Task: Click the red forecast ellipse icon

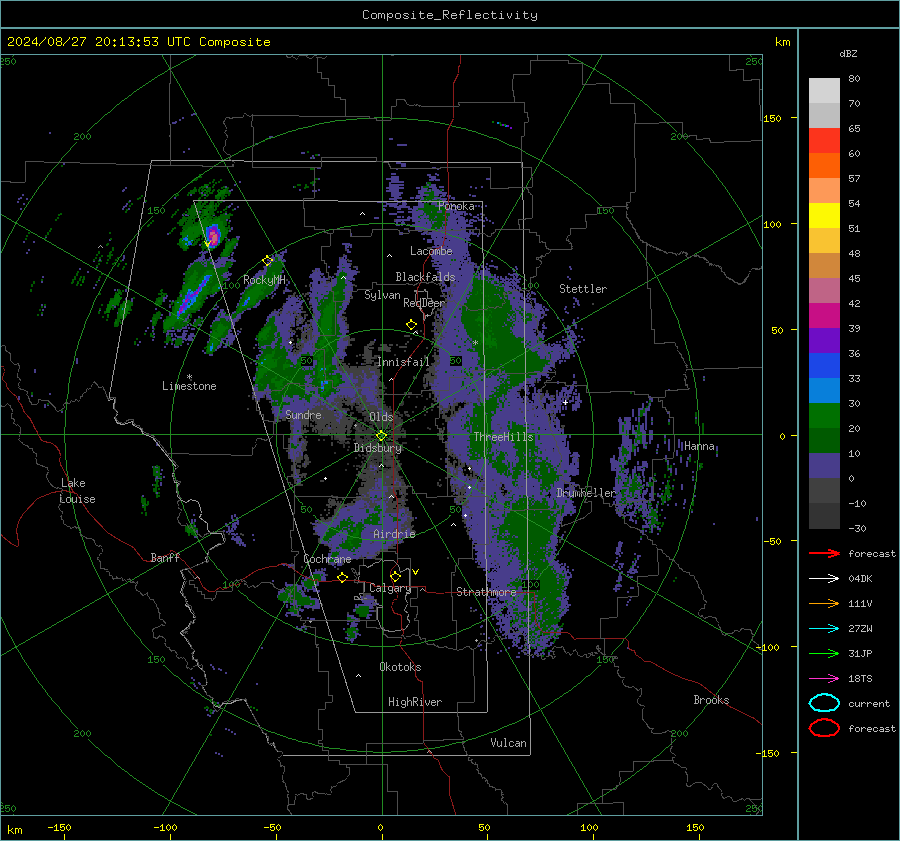Action: (824, 728)
